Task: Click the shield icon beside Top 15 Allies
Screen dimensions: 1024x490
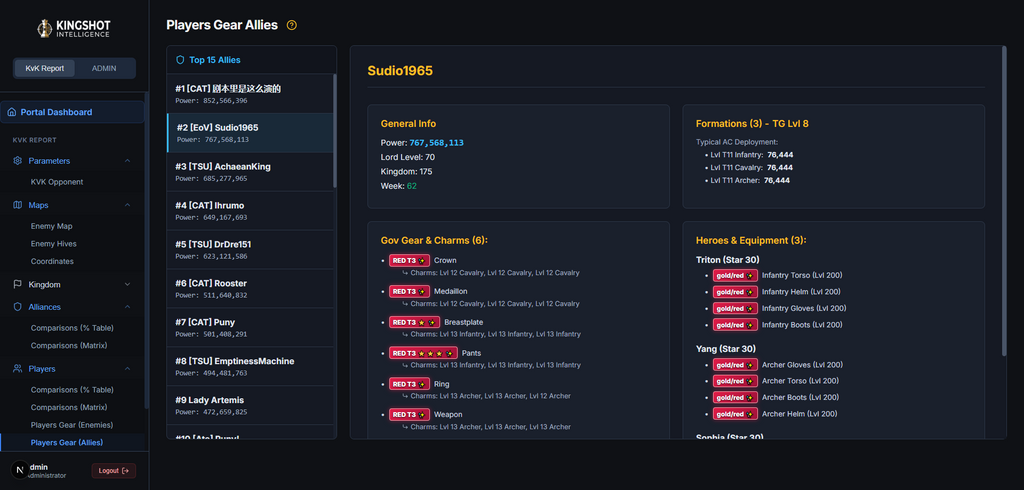Action: [x=180, y=60]
